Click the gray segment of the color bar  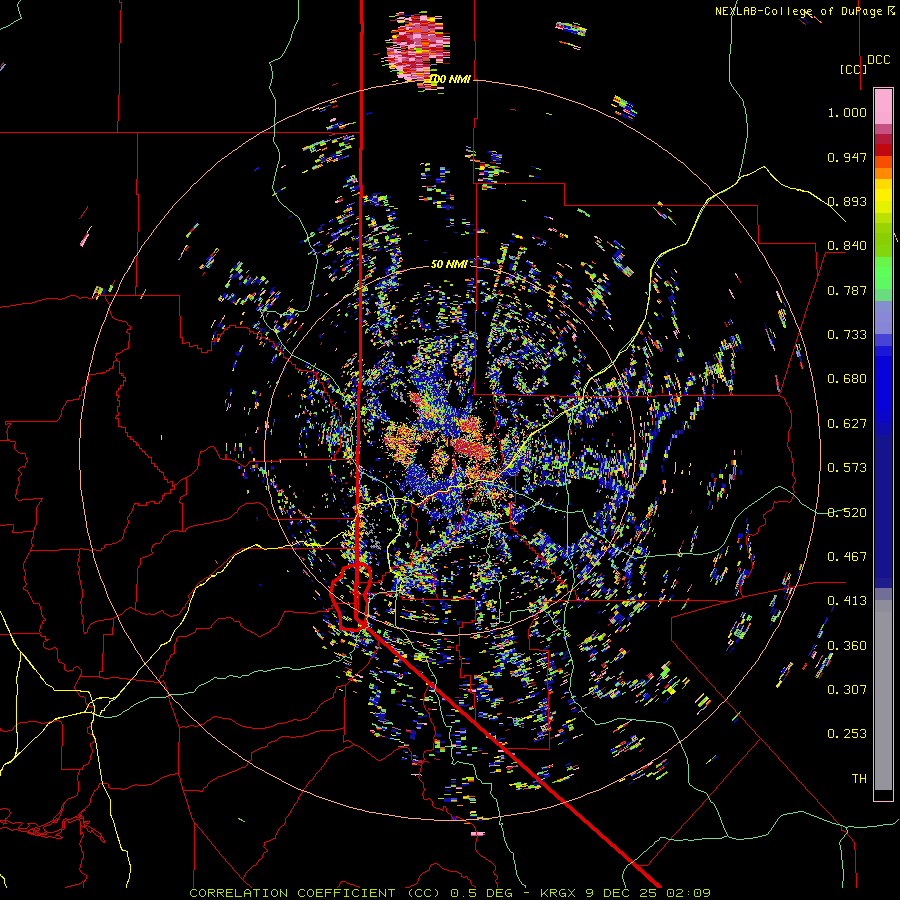pyautogui.click(x=883, y=695)
